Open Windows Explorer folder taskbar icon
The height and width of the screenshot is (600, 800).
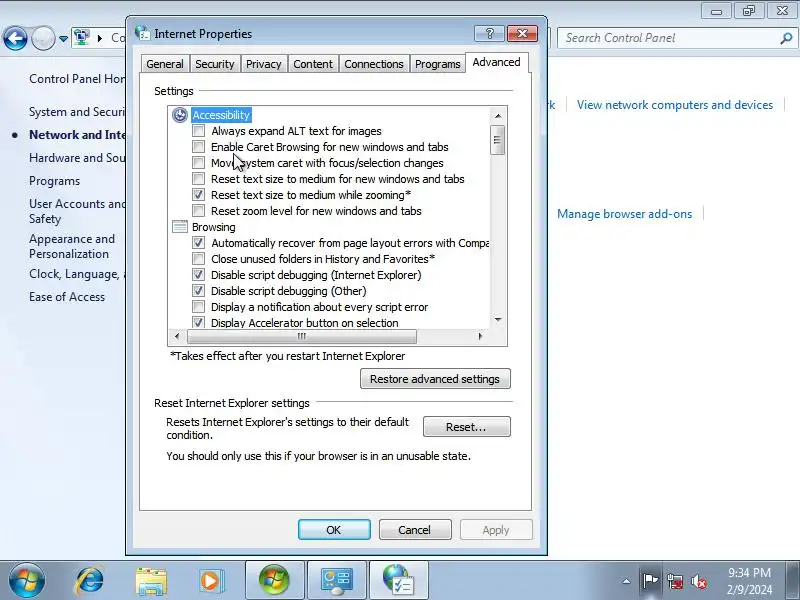click(x=151, y=581)
